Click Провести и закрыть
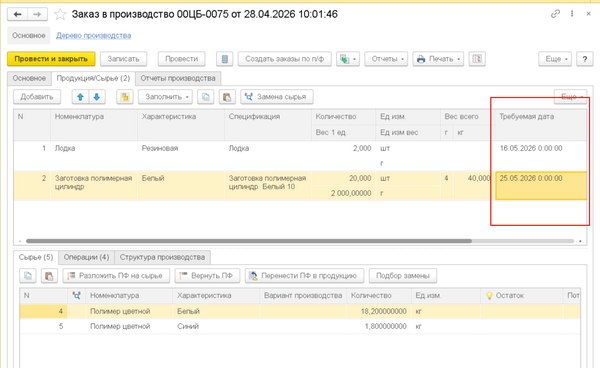Screen dimensions: 600x368 point(51,59)
